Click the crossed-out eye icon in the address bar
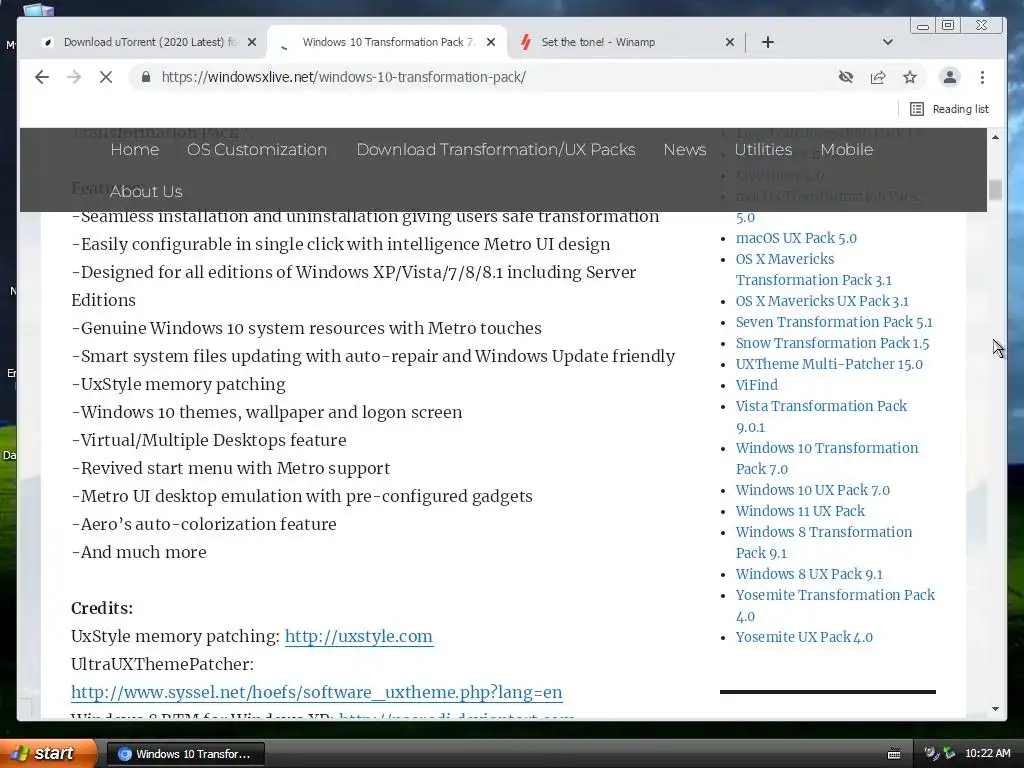This screenshot has width=1024, height=768. pos(846,77)
